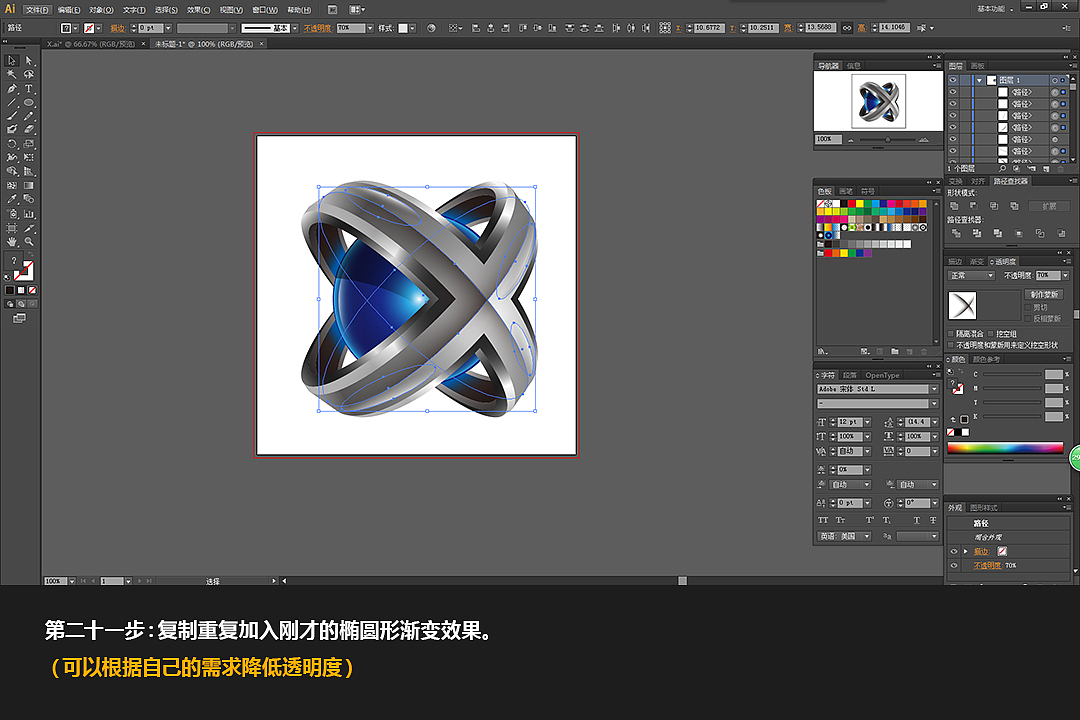Toggle visibility of 不透明度 70% row in Appearance
The height and width of the screenshot is (720, 1080).
click(x=954, y=566)
